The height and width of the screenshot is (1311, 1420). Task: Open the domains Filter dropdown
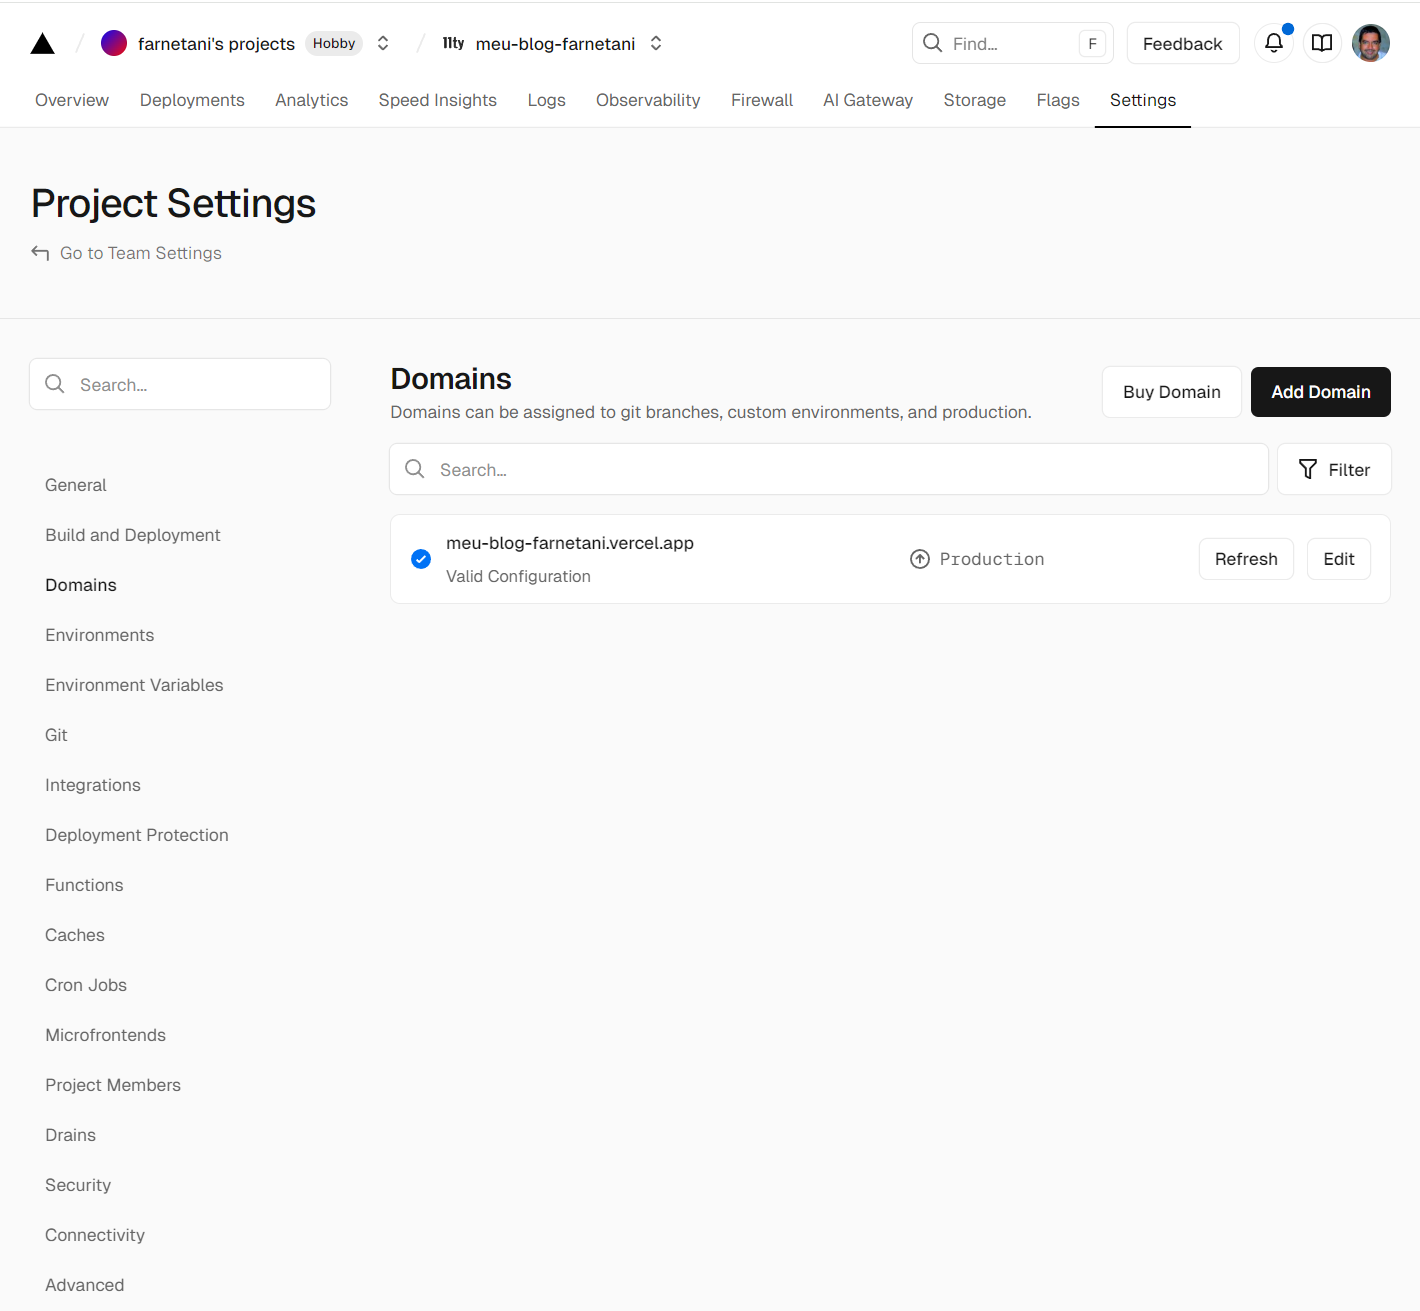pyautogui.click(x=1333, y=469)
